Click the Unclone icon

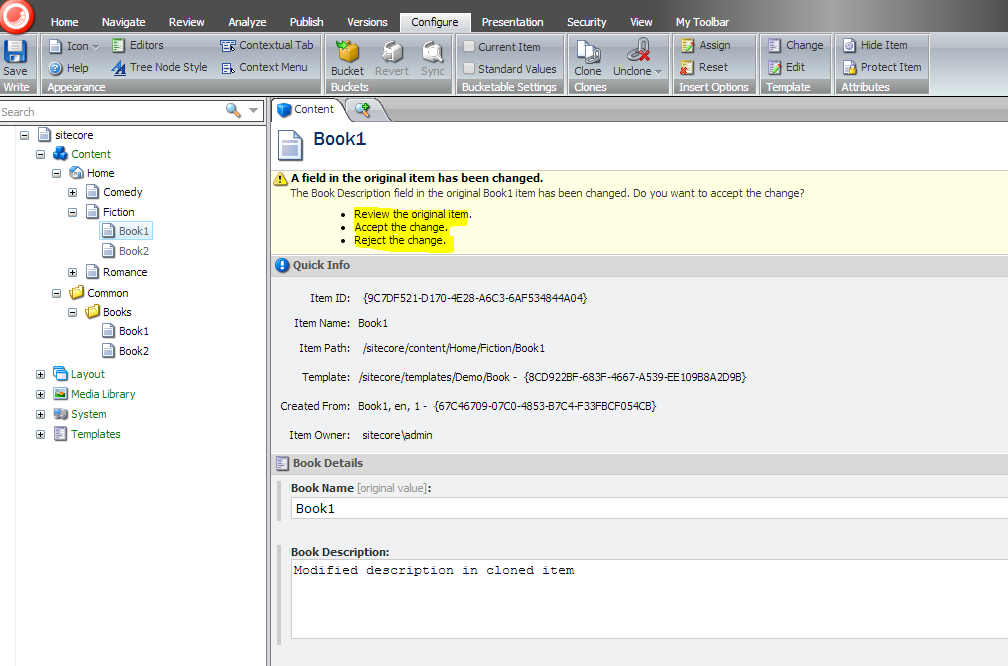point(638,51)
